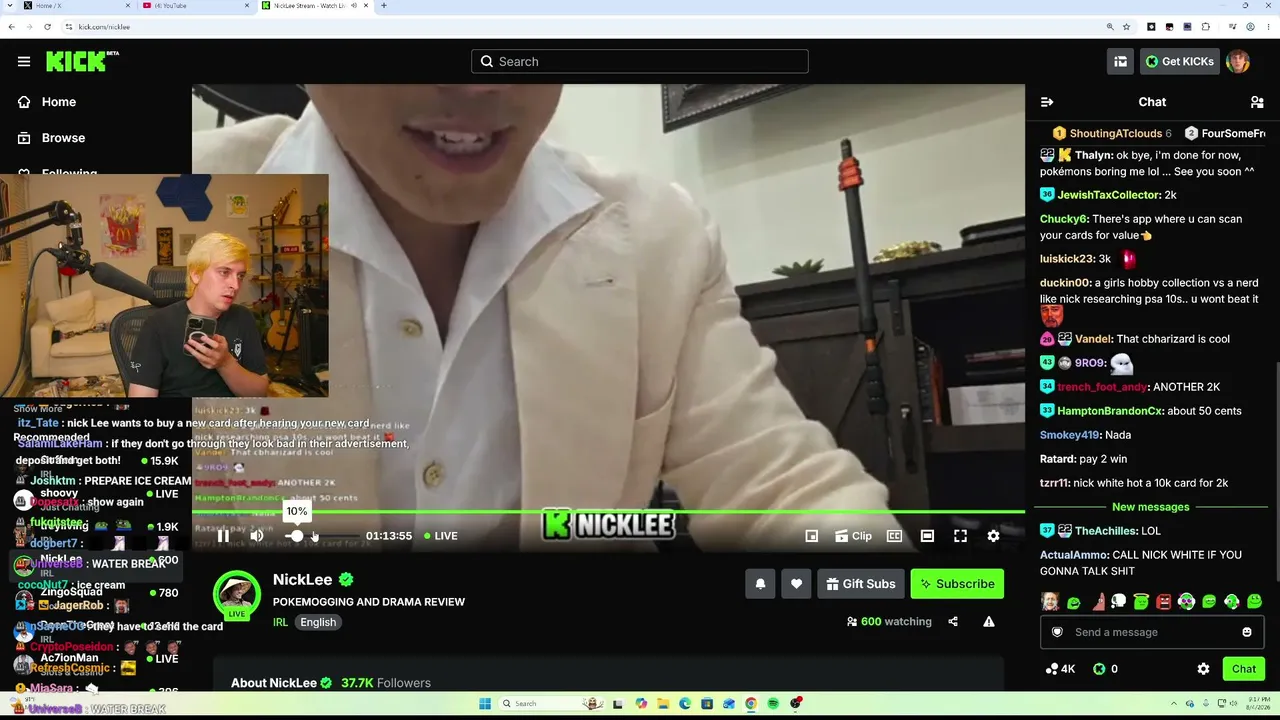Click the Send a message field

pos(1153,632)
